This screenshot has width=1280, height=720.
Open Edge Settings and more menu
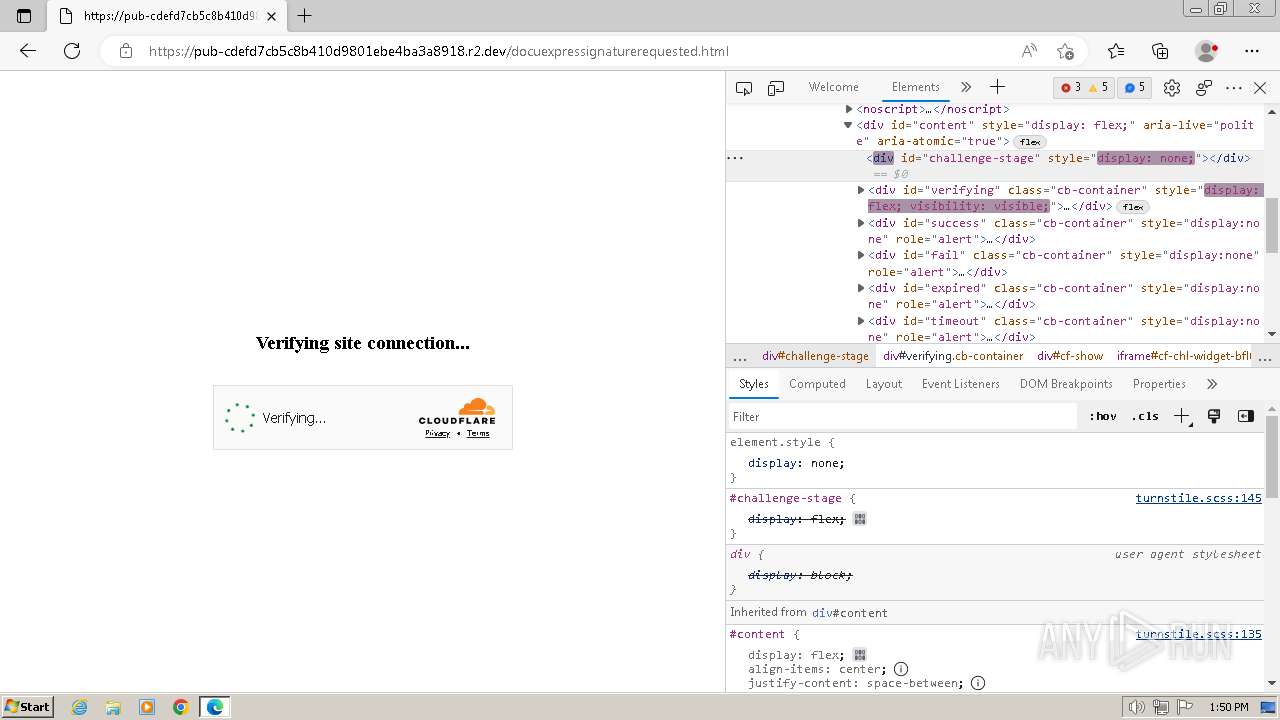coord(1252,51)
